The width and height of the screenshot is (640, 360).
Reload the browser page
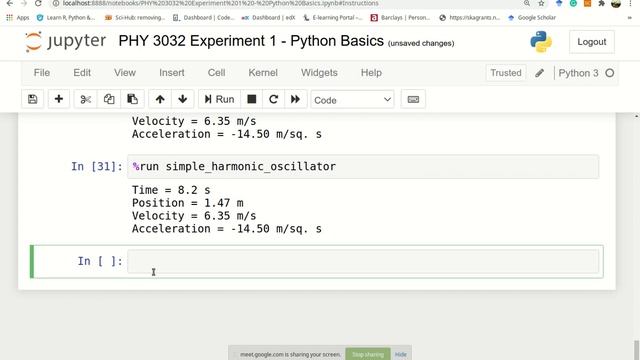pyautogui.click(x=38, y=3)
